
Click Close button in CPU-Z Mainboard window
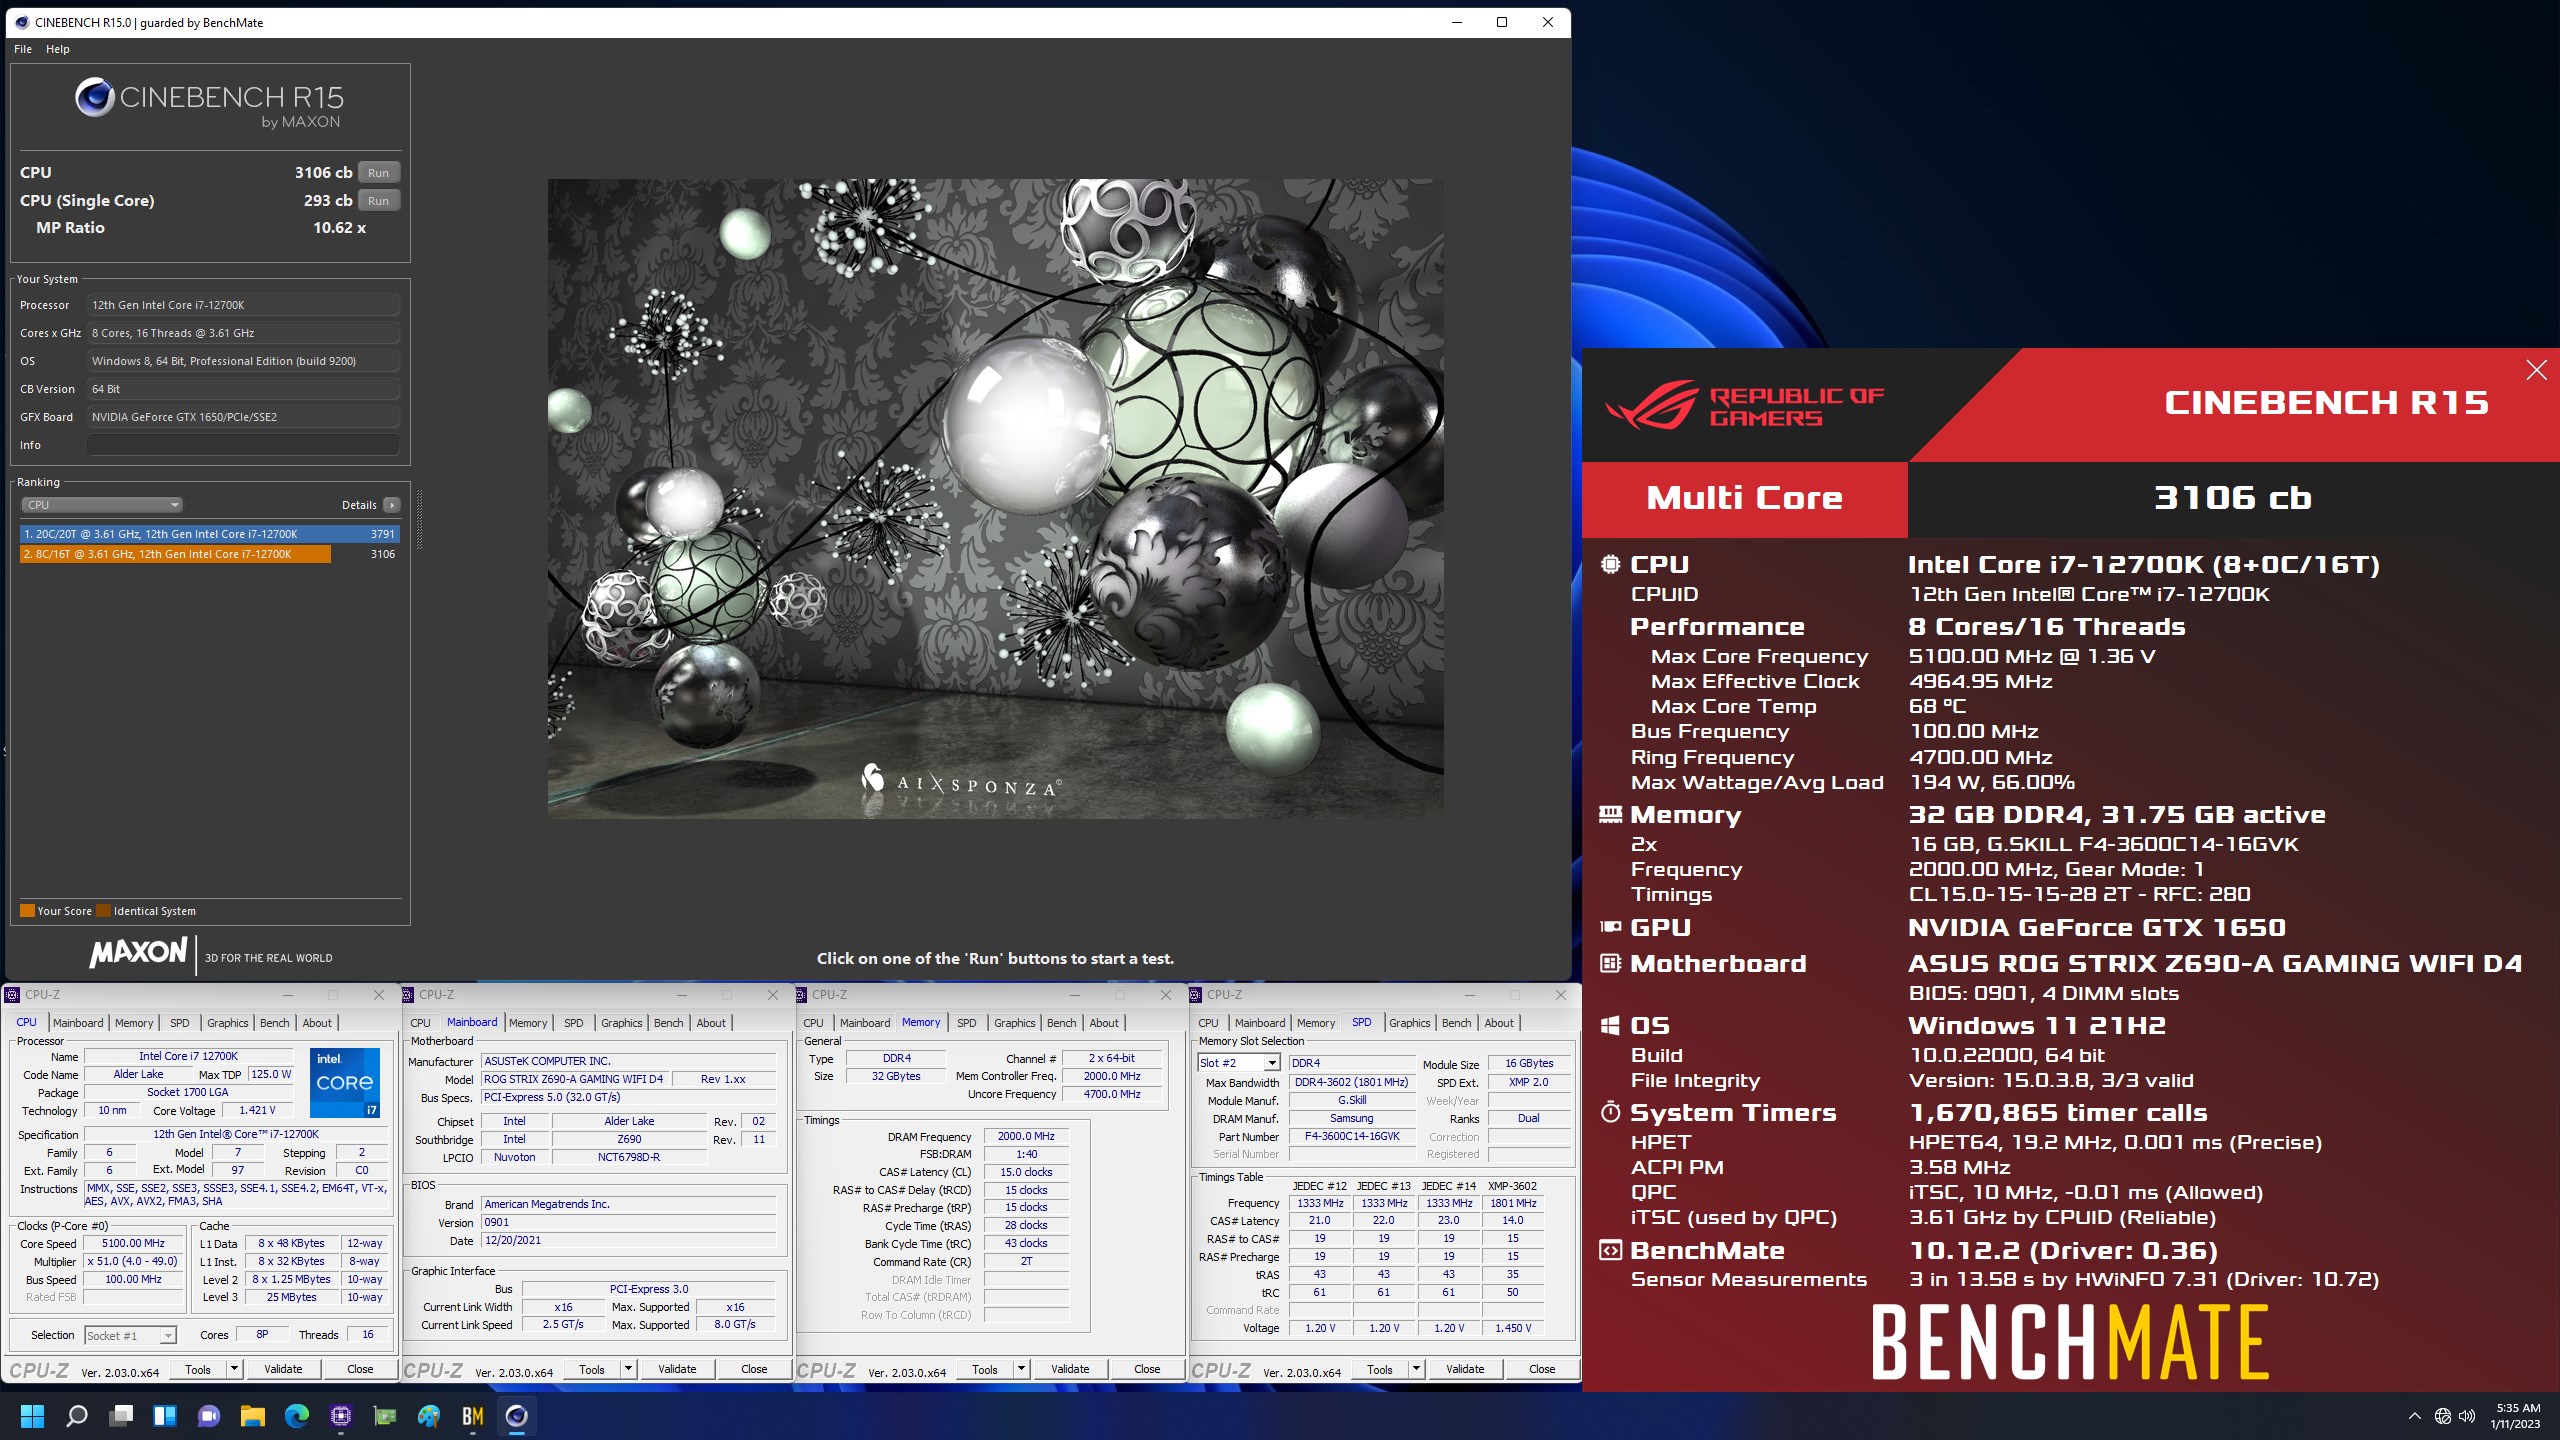pos(754,1369)
